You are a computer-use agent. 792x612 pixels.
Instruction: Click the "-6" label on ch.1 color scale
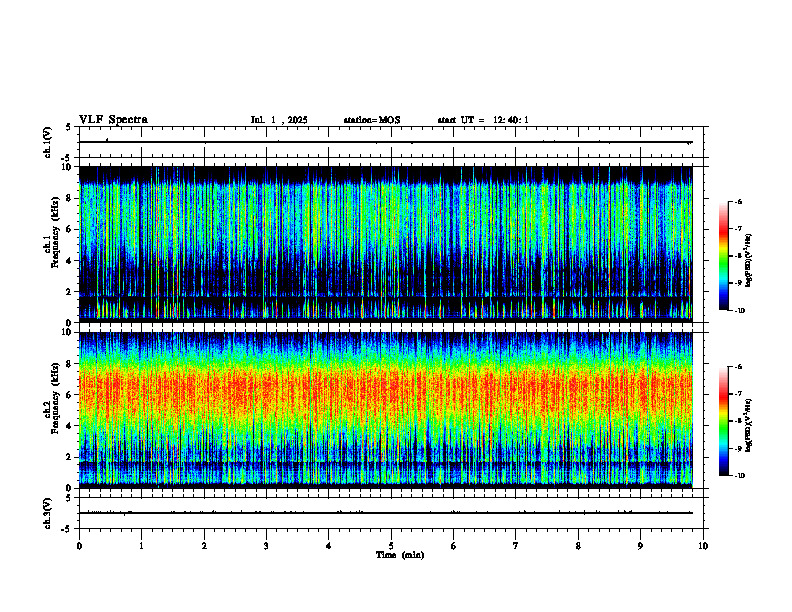click(738, 201)
